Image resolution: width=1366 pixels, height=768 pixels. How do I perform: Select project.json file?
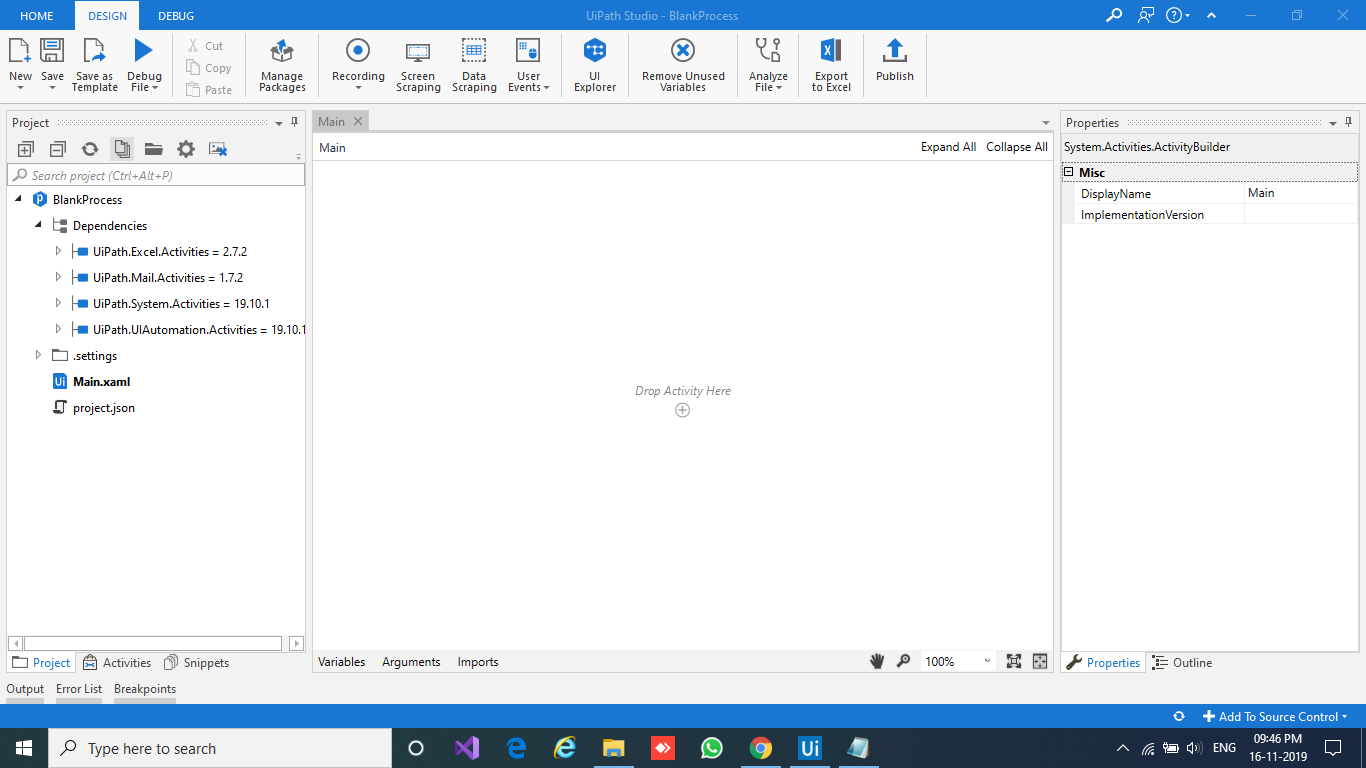tap(103, 407)
